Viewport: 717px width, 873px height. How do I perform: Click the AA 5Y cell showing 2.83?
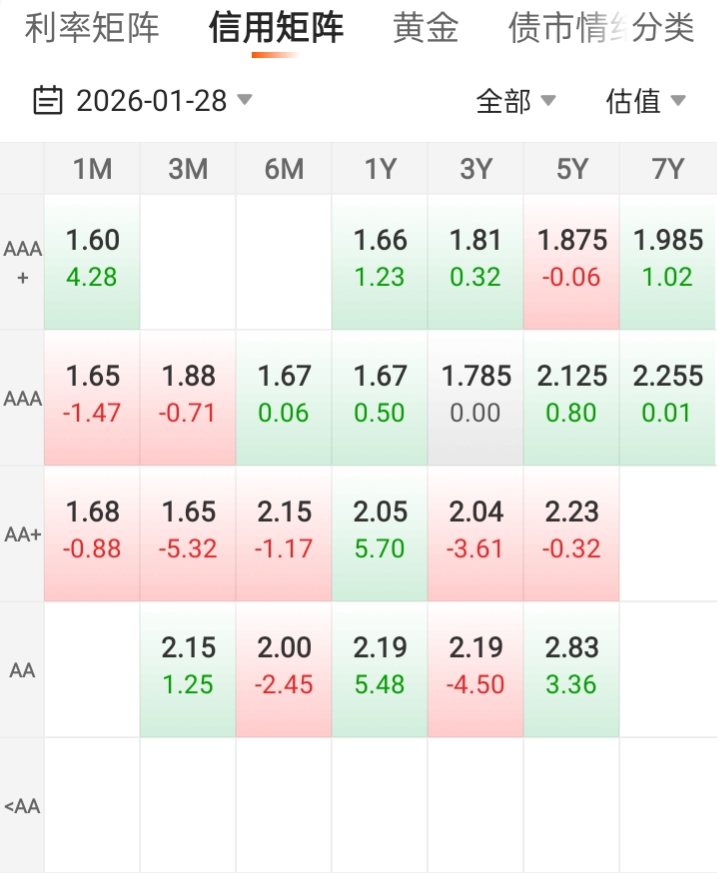(572, 667)
